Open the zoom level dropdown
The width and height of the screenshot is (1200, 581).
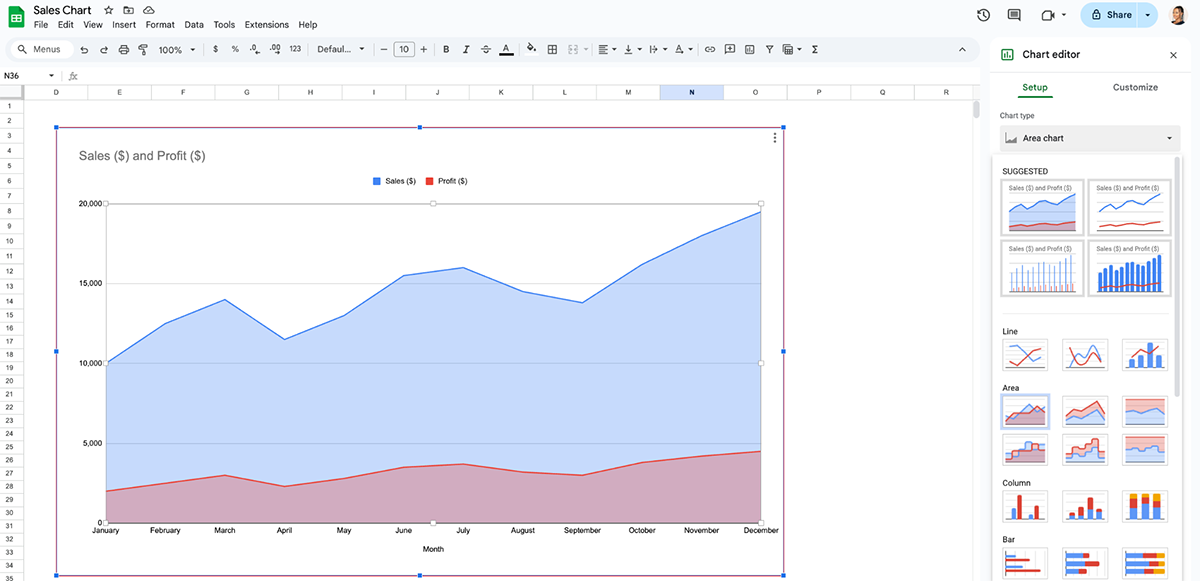point(176,48)
